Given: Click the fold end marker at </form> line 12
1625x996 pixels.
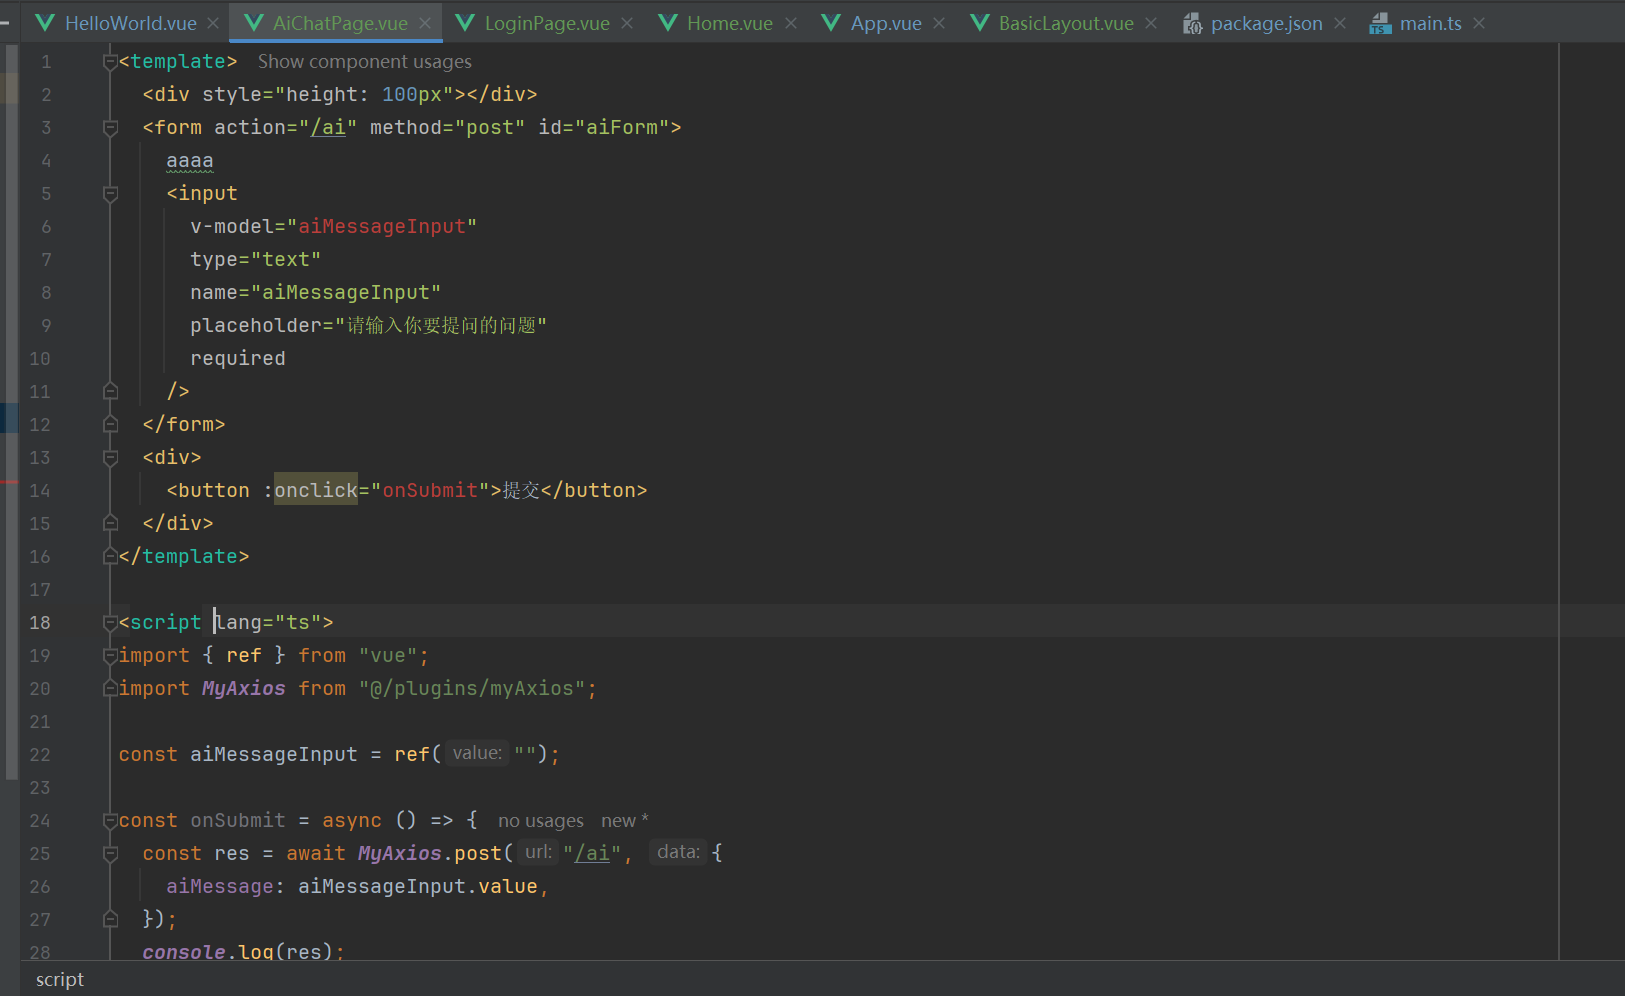Looking at the screenshot, I should click(x=110, y=424).
